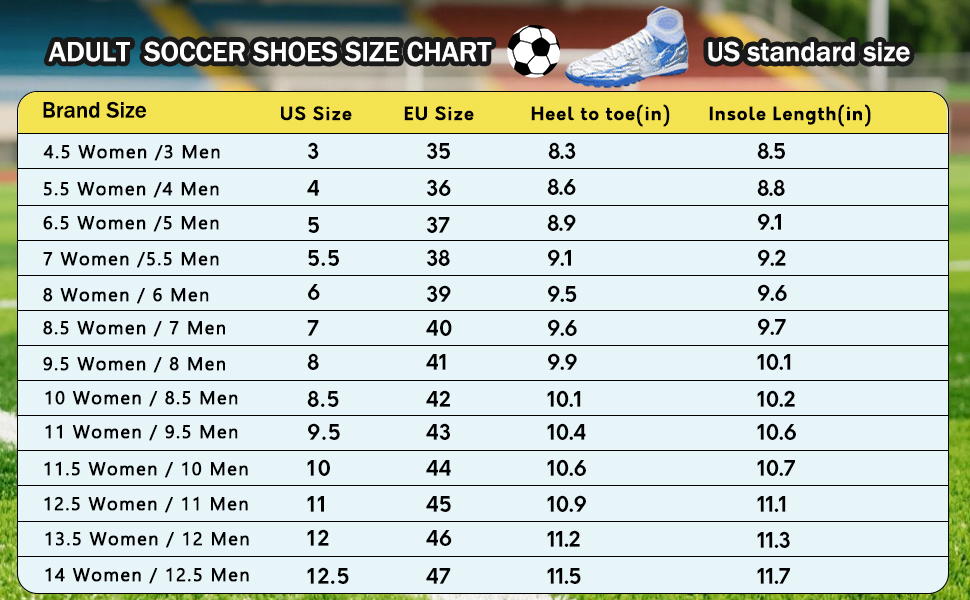Viewport: 970px width, 600px height.
Task: Select the Insole Length(in) column header
Action: (x=789, y=114)
